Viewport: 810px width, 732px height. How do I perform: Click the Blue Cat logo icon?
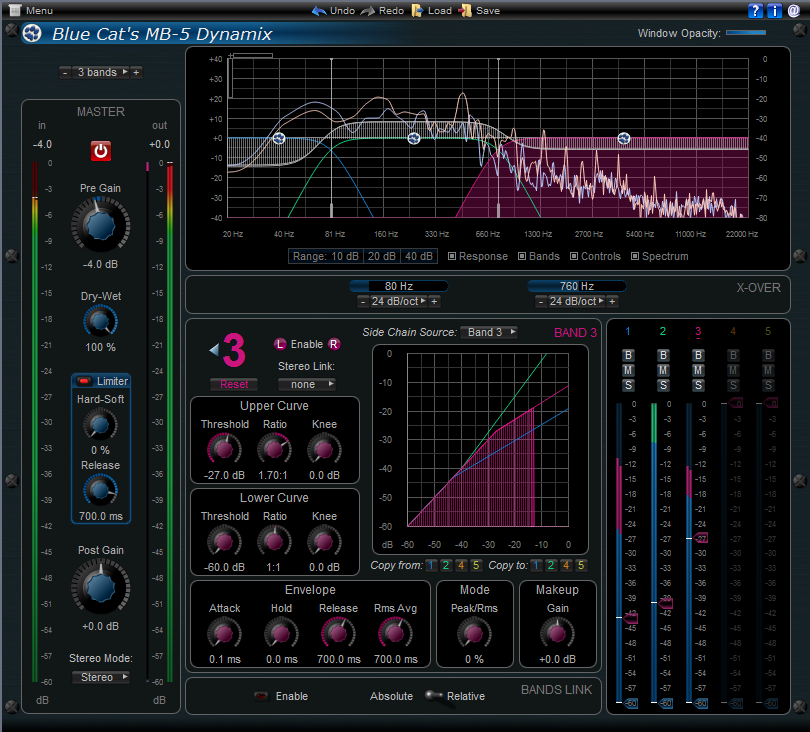coord(32,34)
